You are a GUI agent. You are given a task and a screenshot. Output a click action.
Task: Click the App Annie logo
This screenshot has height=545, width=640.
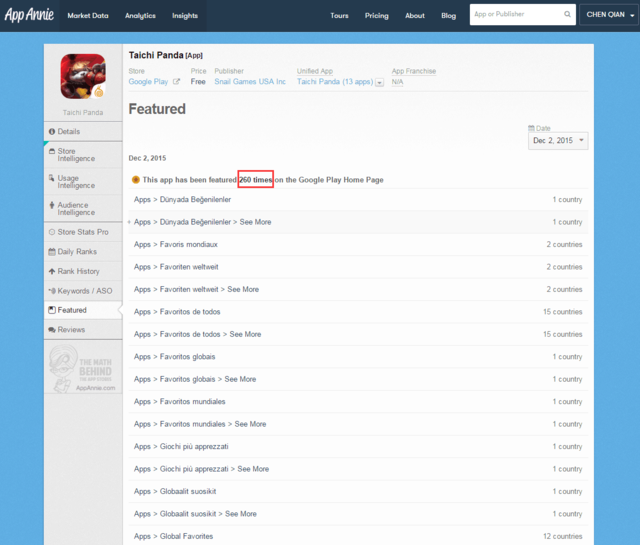29,15
